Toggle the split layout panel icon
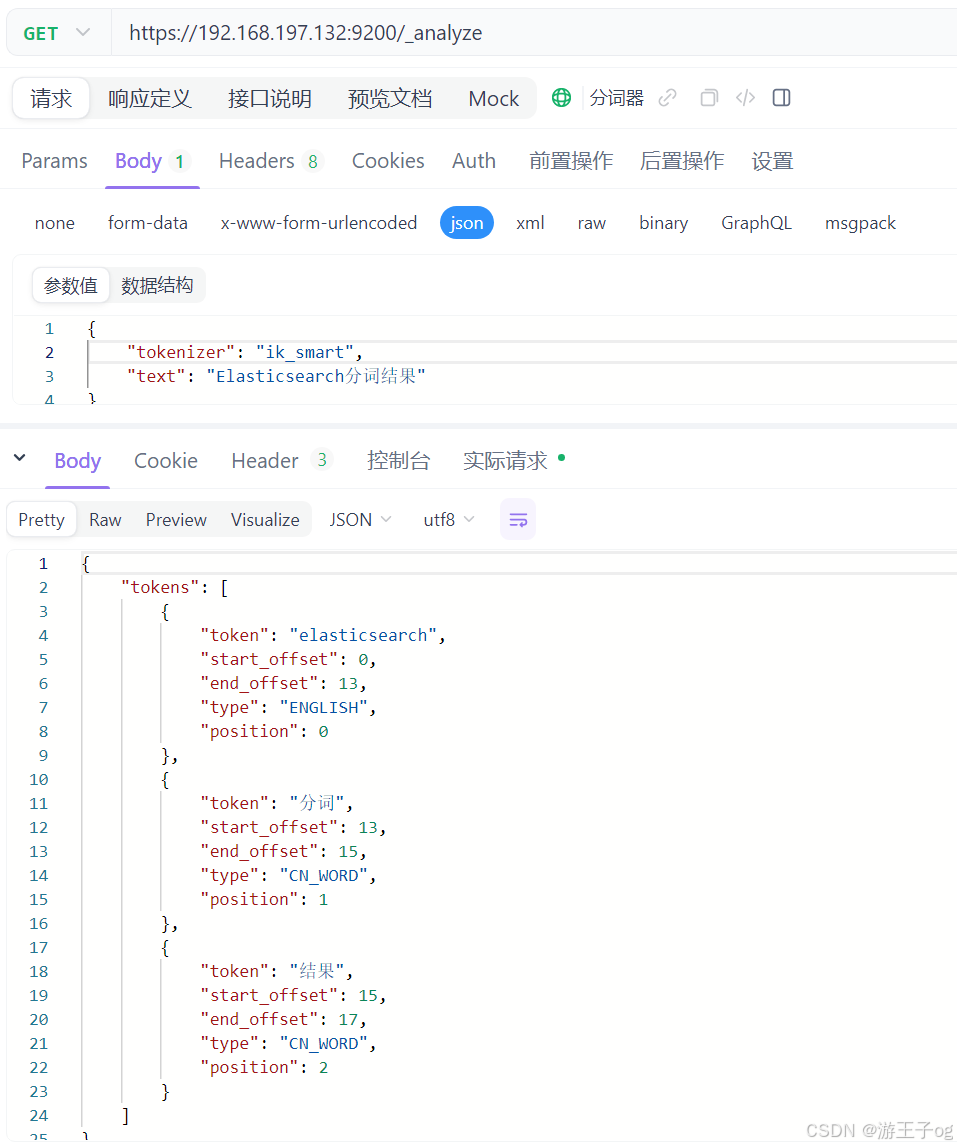 point(781,97)
